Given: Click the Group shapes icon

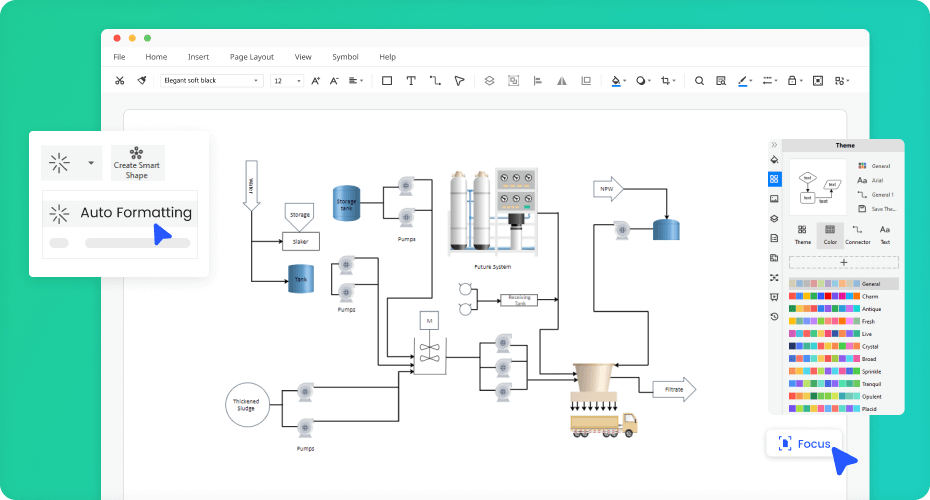Looking at the screenshot, I should coord(514,81).
